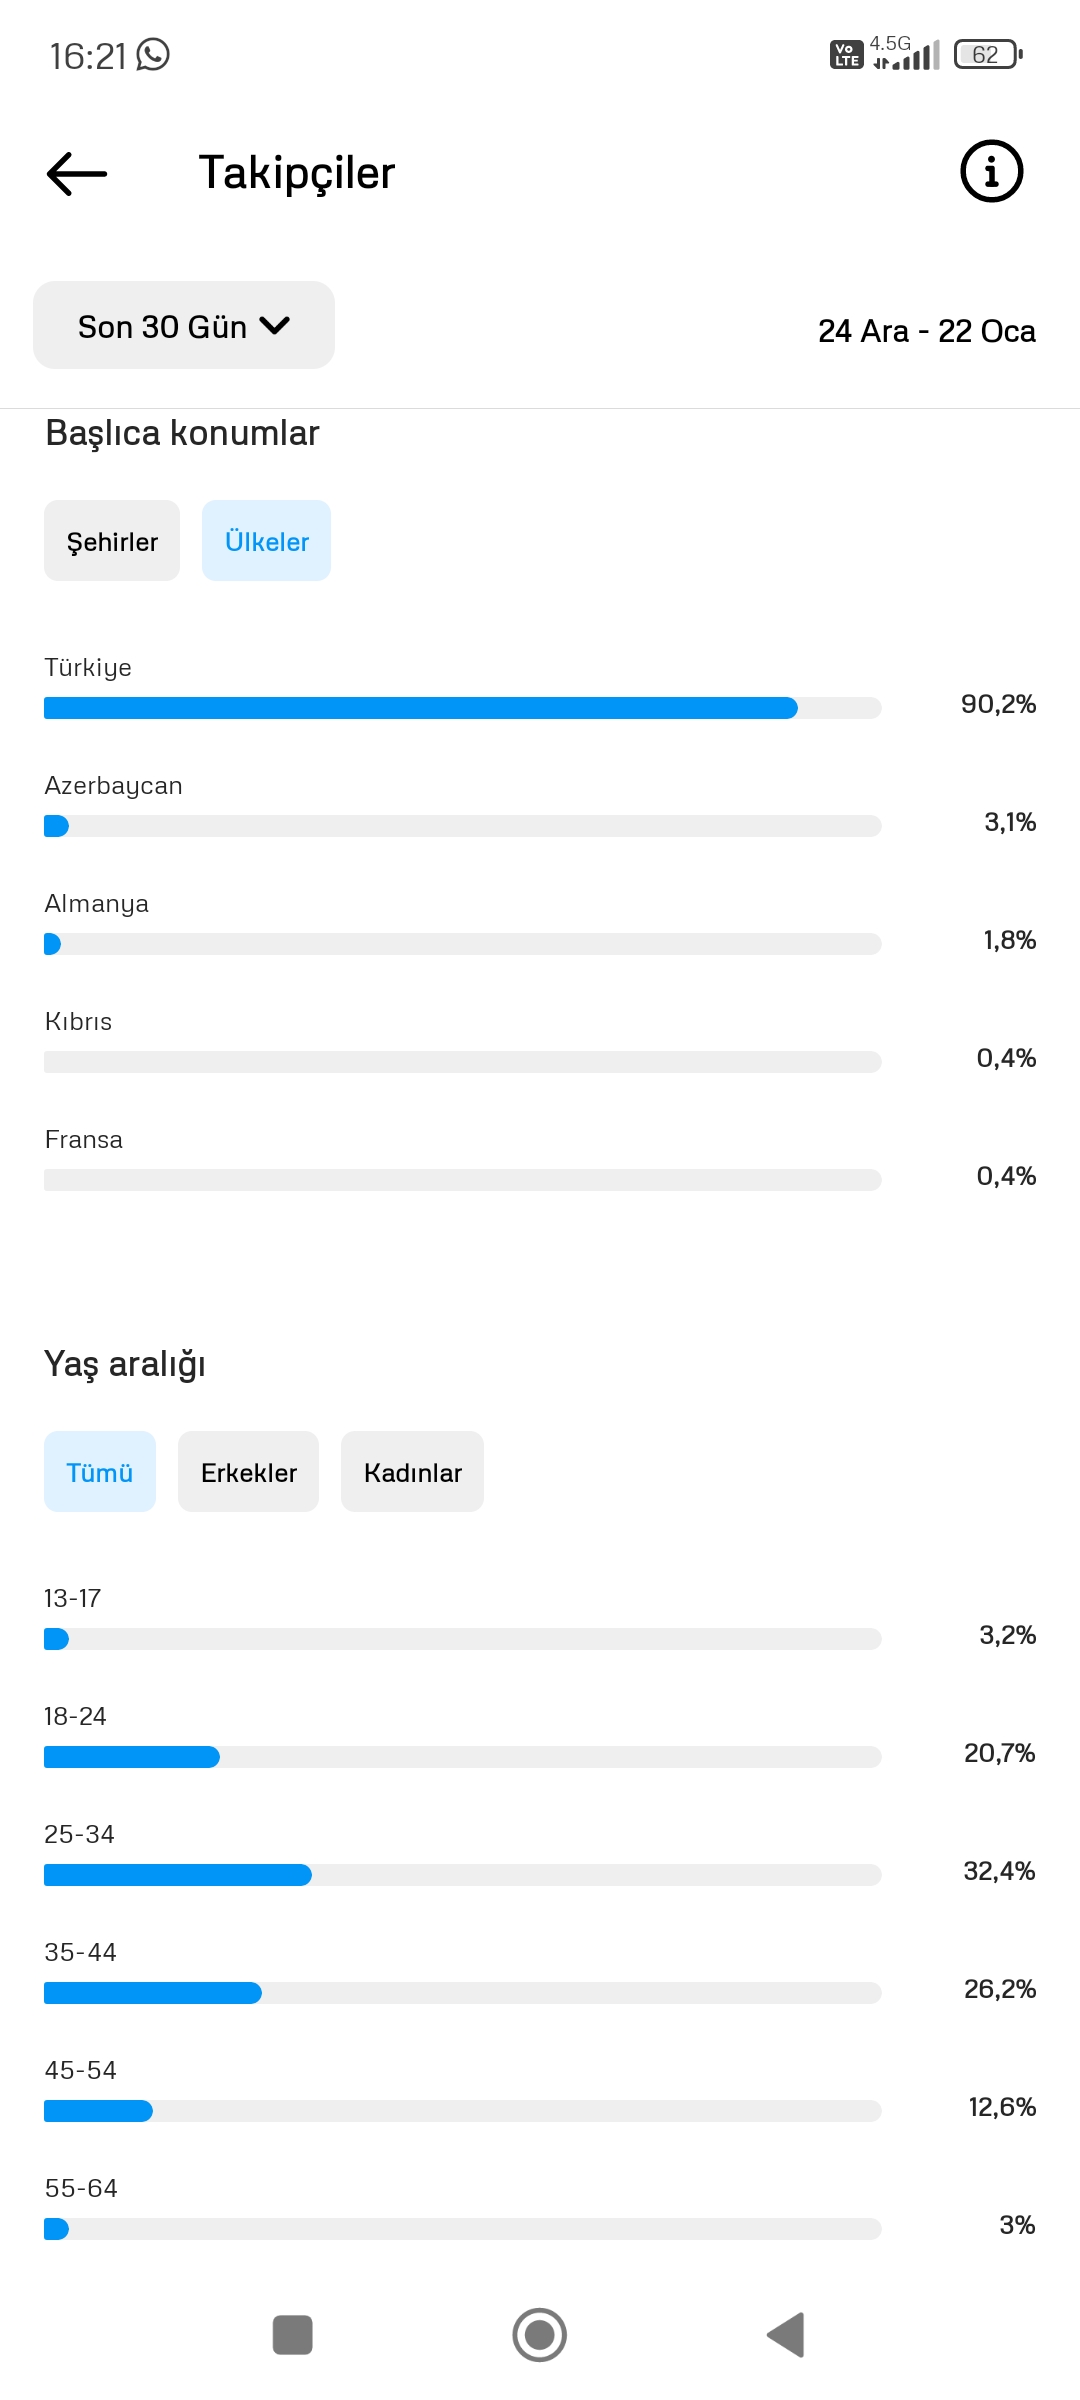Select the Ülkeler filter chip
Image resolution: width=1080 pixels, height=2400 pixels.
[266, 541]
